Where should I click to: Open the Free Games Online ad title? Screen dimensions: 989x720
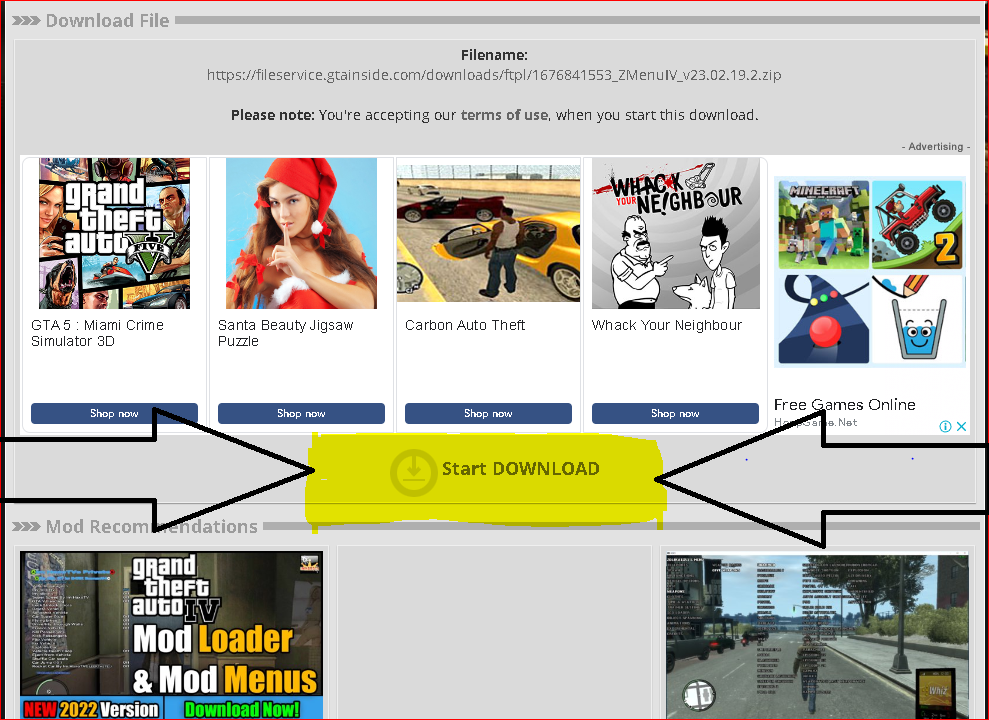tap(845, 405)
